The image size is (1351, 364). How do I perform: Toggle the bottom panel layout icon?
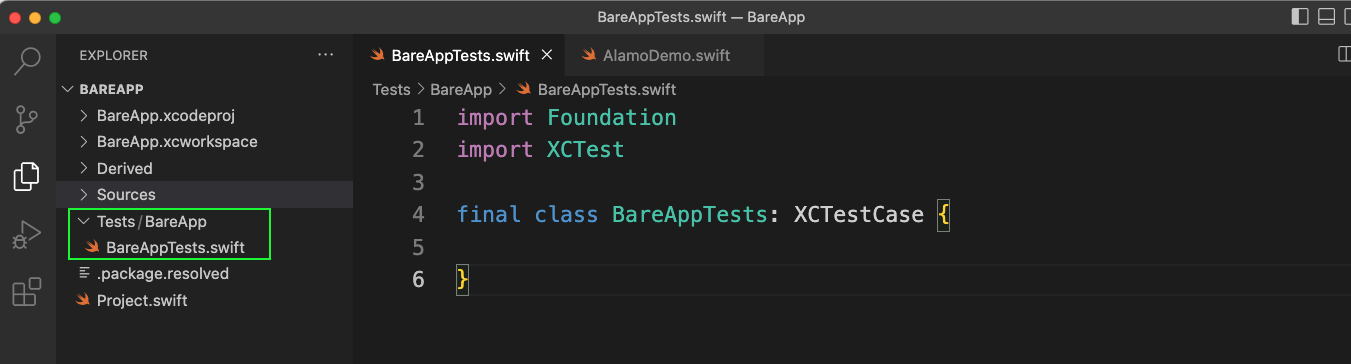(x=1327, y=17)
